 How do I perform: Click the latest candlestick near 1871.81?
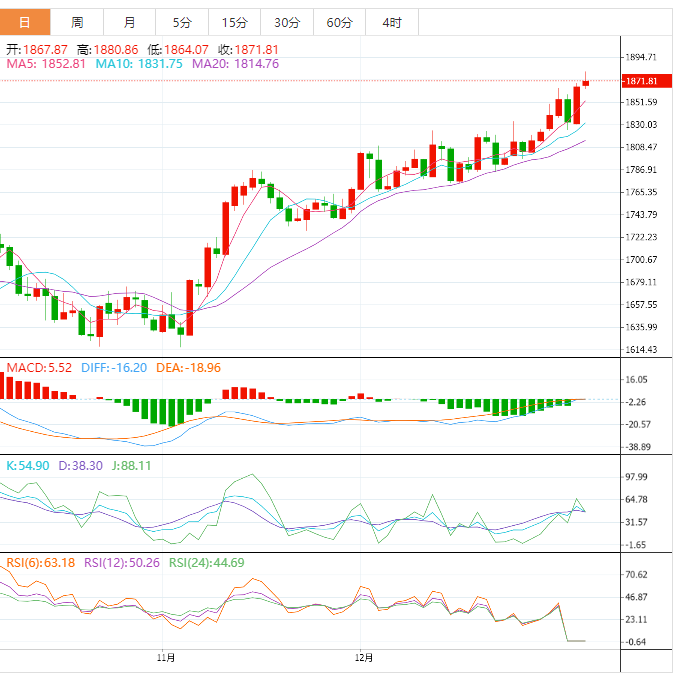click(586, 83)
